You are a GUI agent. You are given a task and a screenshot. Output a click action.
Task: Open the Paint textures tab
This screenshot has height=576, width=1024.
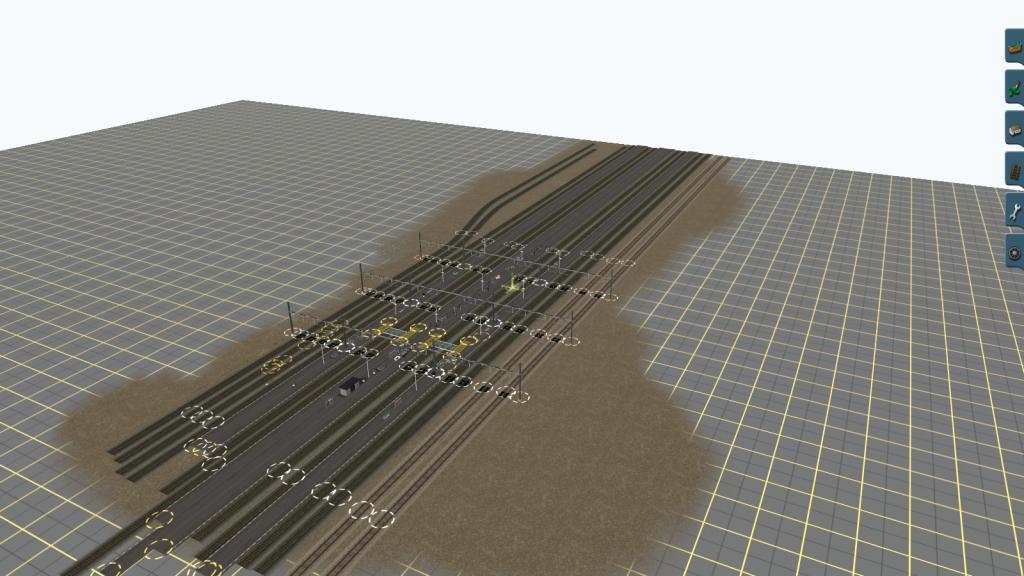1015,88
